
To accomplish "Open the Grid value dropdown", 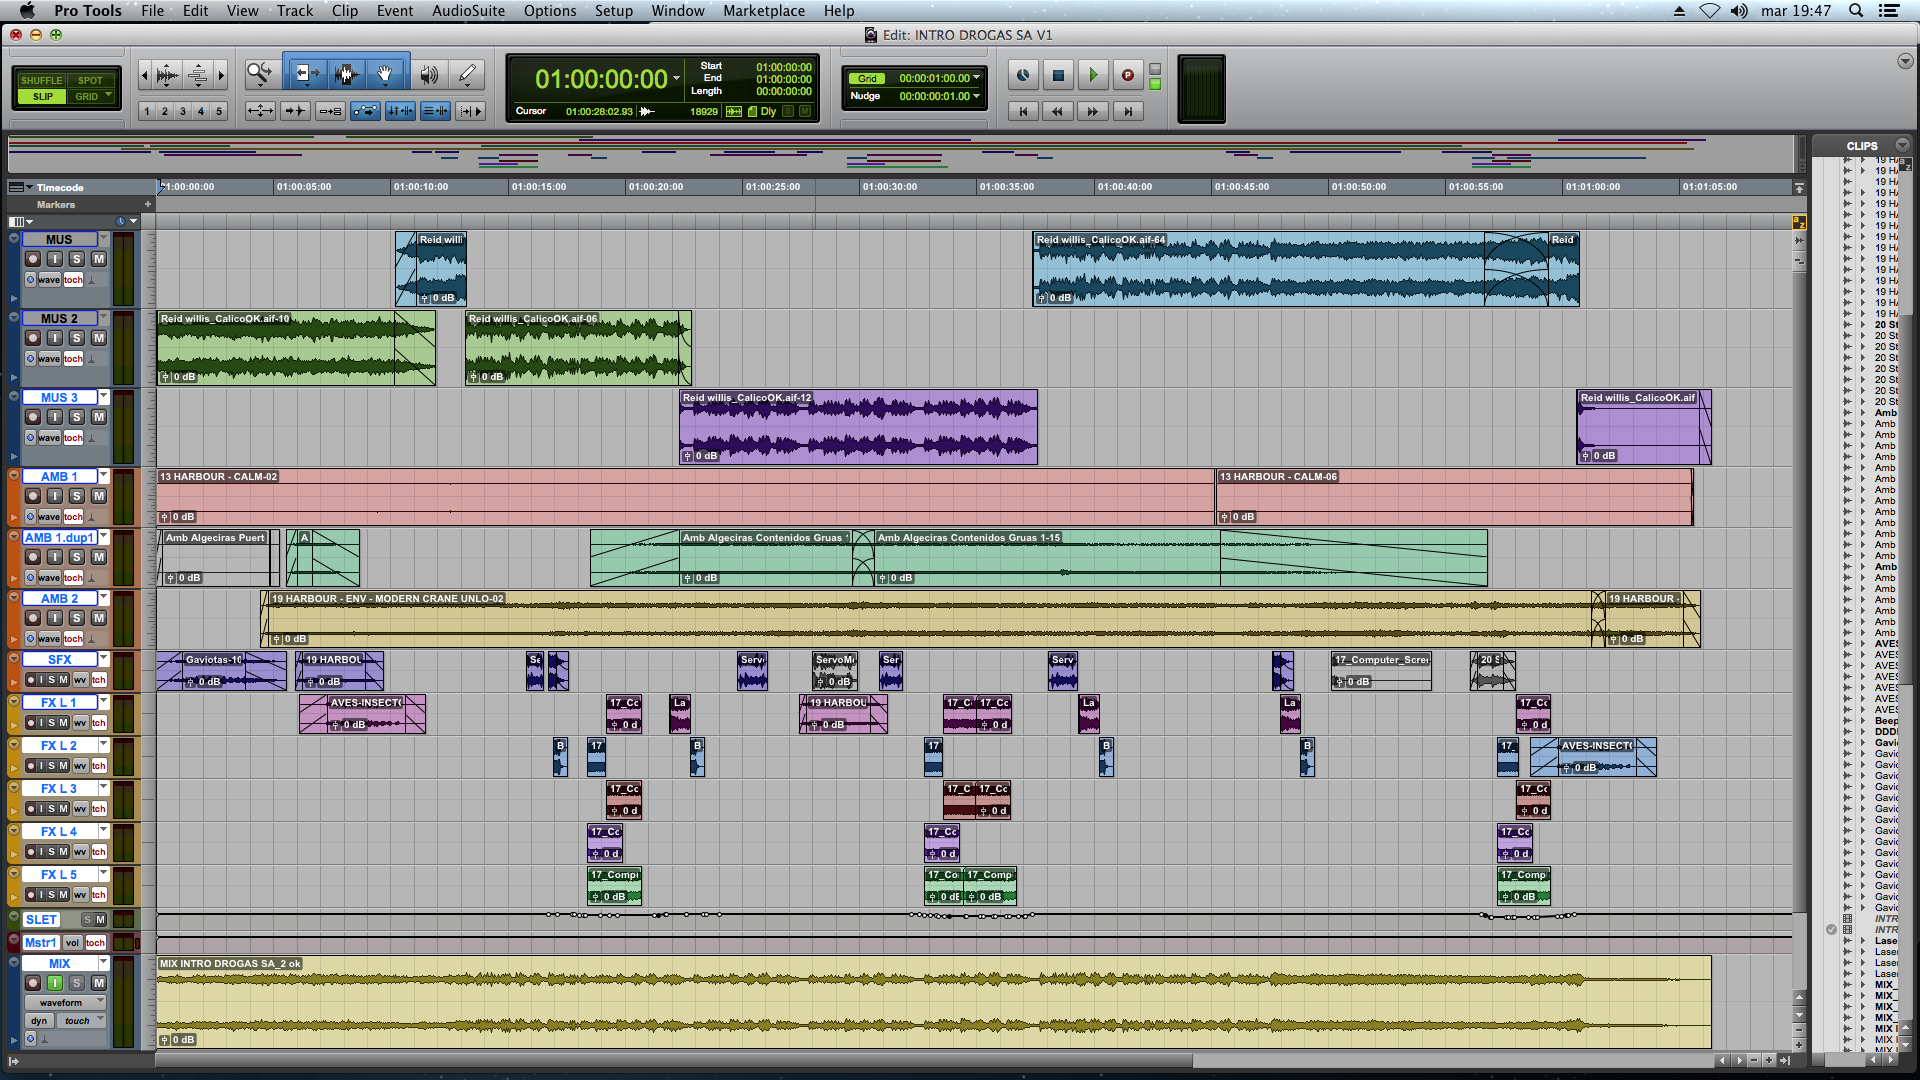I will pyautogui.click(x=977, y=78).
